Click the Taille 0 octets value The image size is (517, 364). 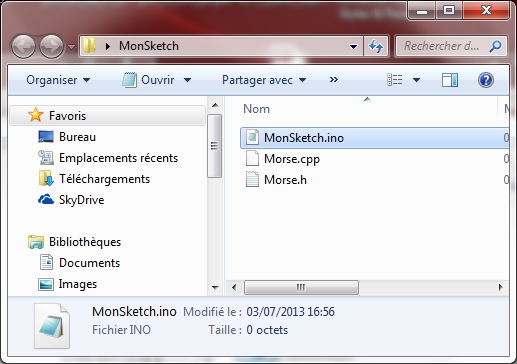267,330
